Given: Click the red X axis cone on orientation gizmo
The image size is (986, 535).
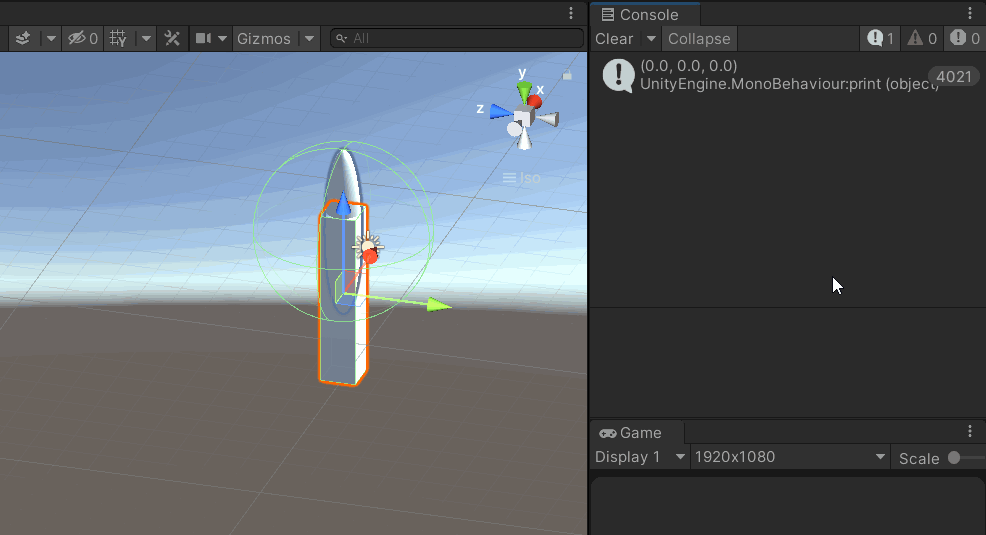Looking at the screenshot, I should point(535,101).
